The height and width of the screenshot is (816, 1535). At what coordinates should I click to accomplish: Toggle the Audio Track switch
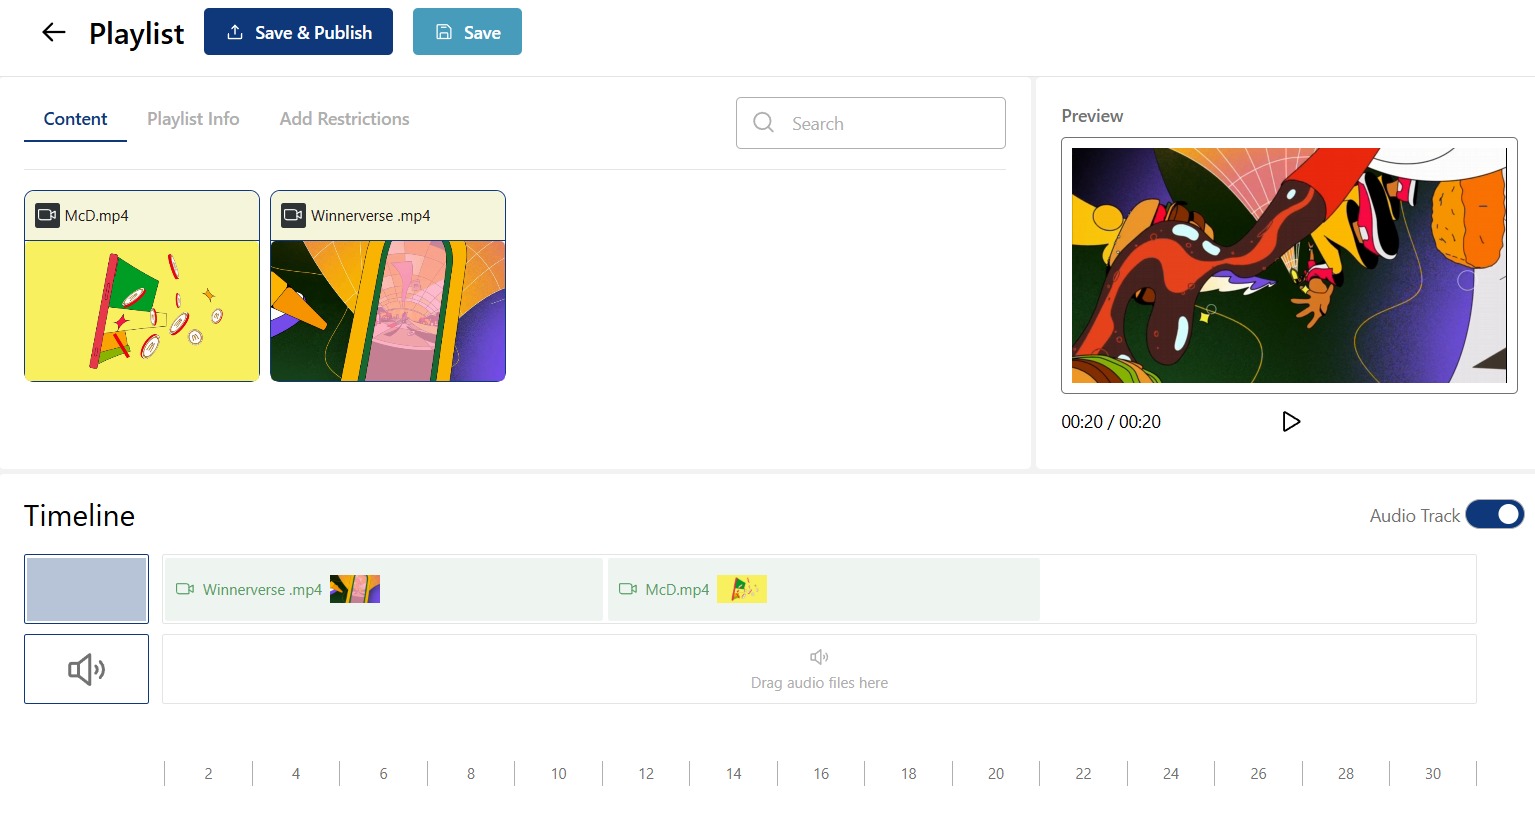coord(1494,515)
